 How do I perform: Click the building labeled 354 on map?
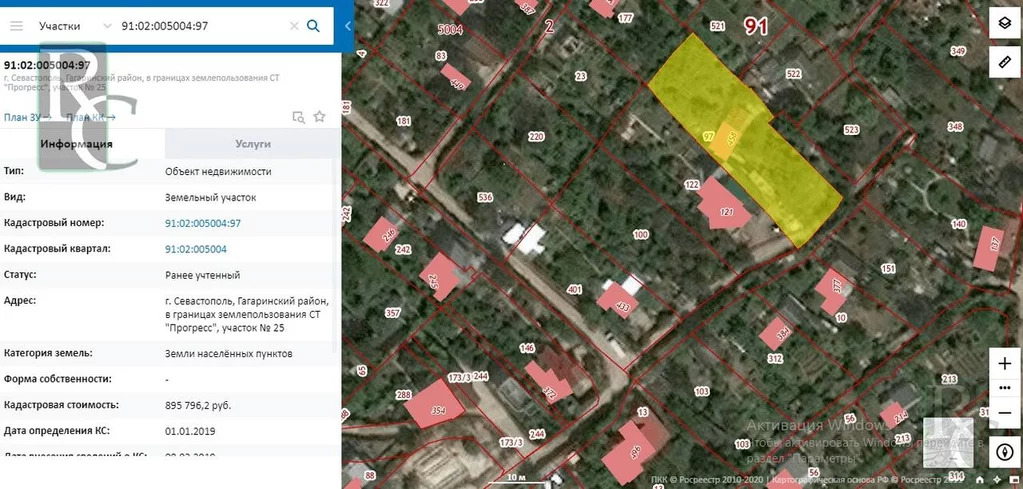click(x=435, y=404)
